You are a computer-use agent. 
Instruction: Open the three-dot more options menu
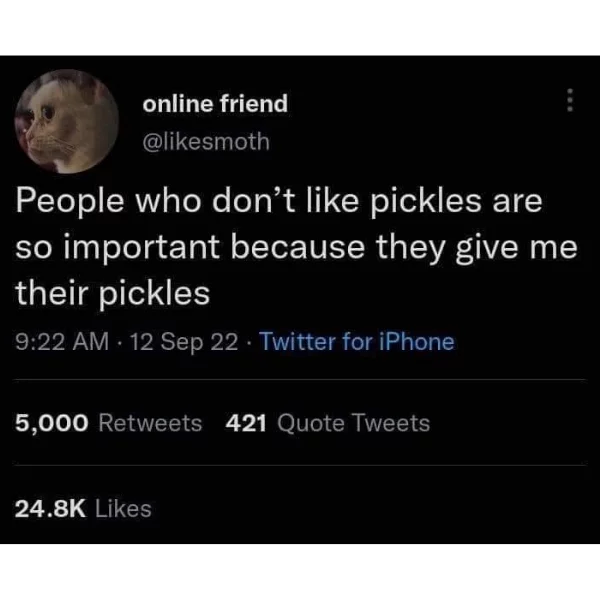570,100
